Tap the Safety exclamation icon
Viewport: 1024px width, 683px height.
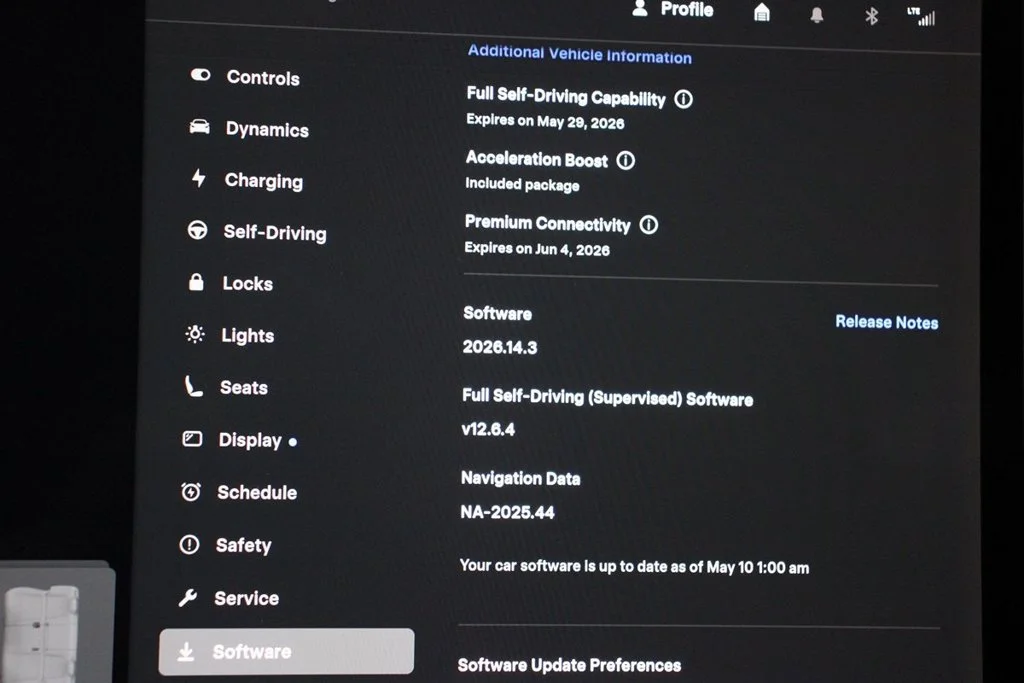click(x=189, y=544)
